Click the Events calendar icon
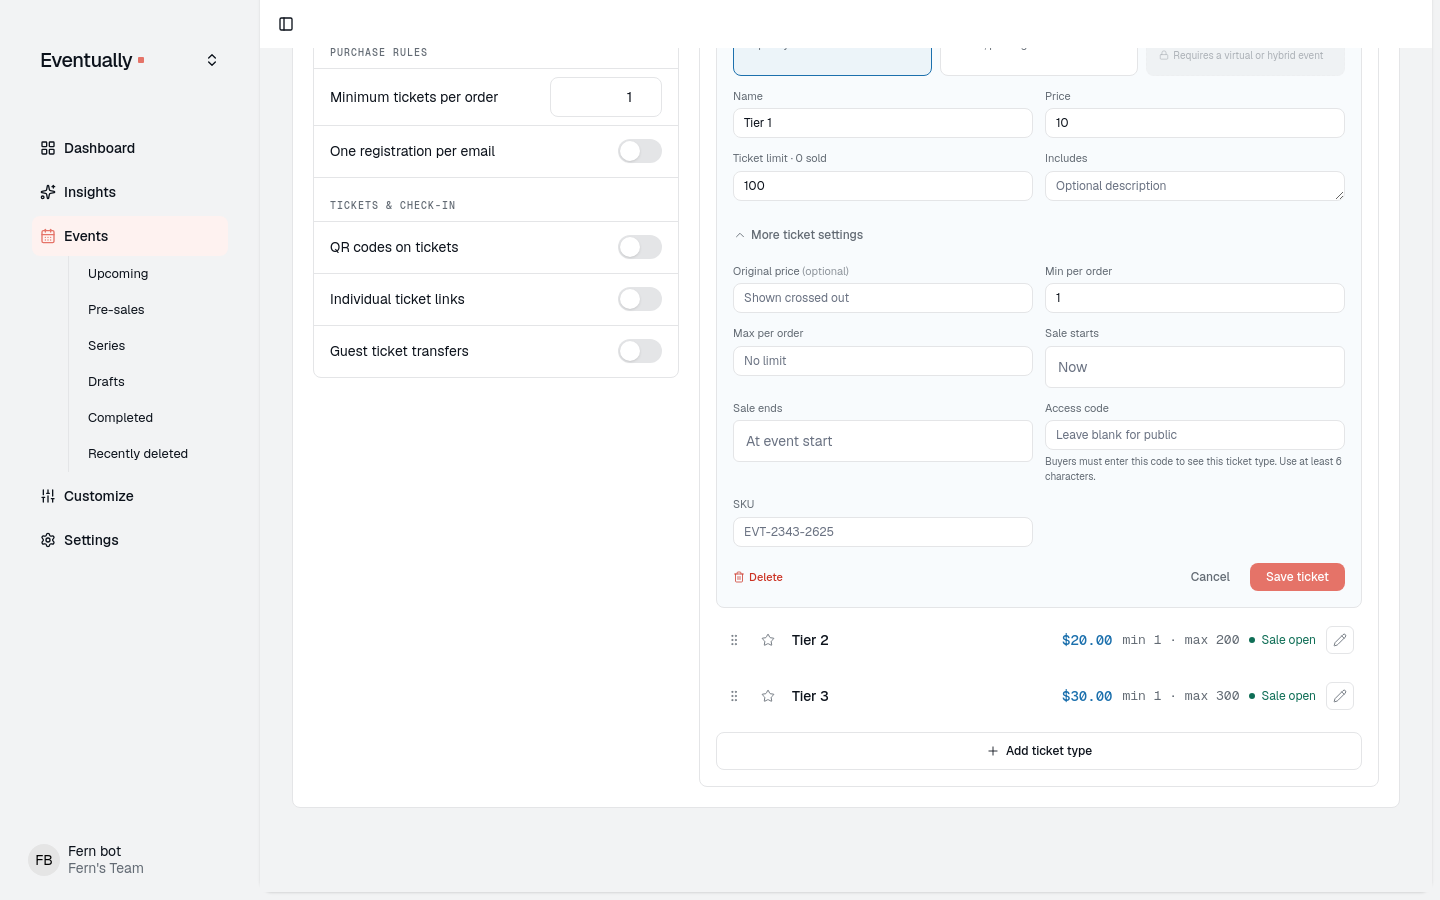1440x900 pixels. tap(48, 236)
